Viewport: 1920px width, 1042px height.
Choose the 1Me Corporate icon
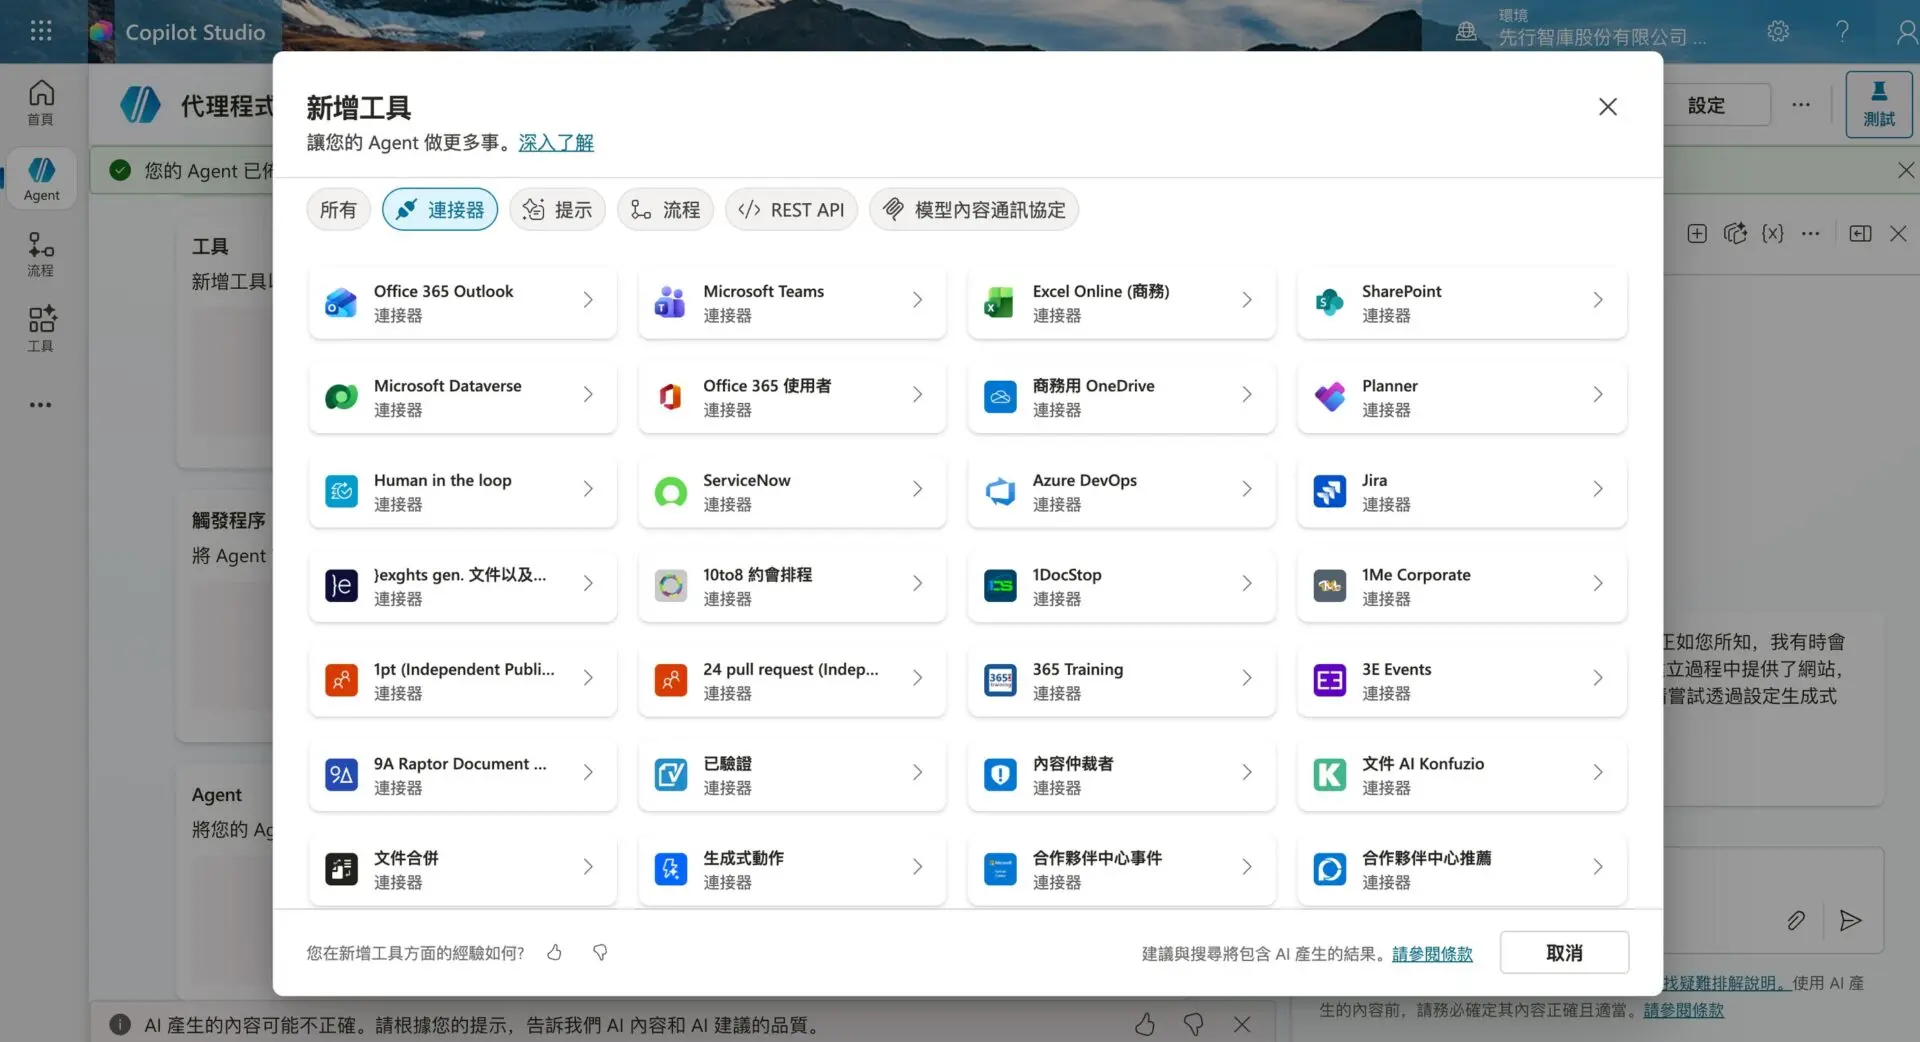coord(1329,585)
